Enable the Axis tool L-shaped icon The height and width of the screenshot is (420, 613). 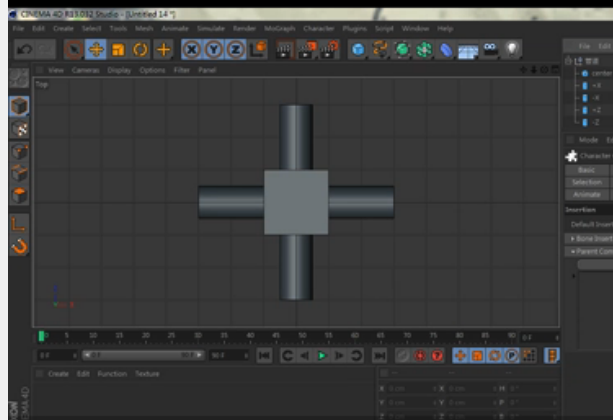click(x=19, y=224)
